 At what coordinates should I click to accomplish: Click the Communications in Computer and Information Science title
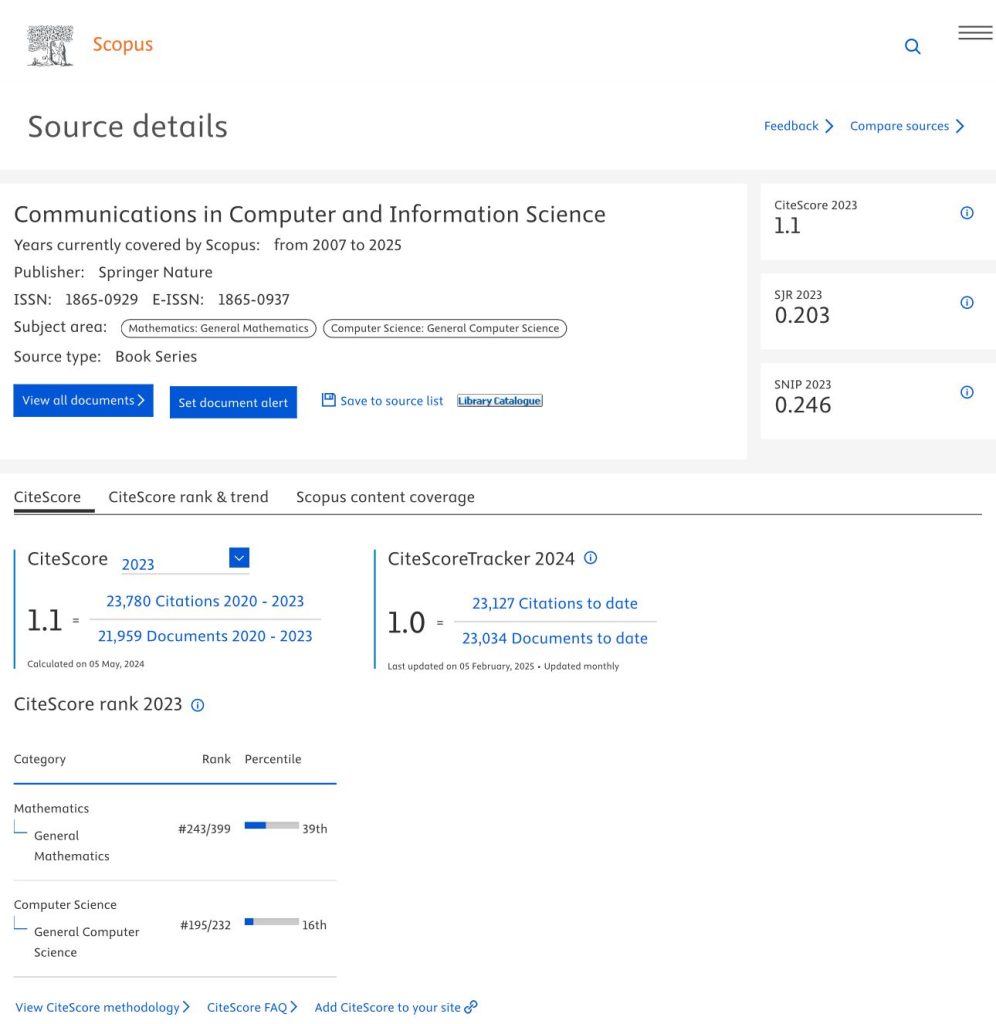pos(310,214)
